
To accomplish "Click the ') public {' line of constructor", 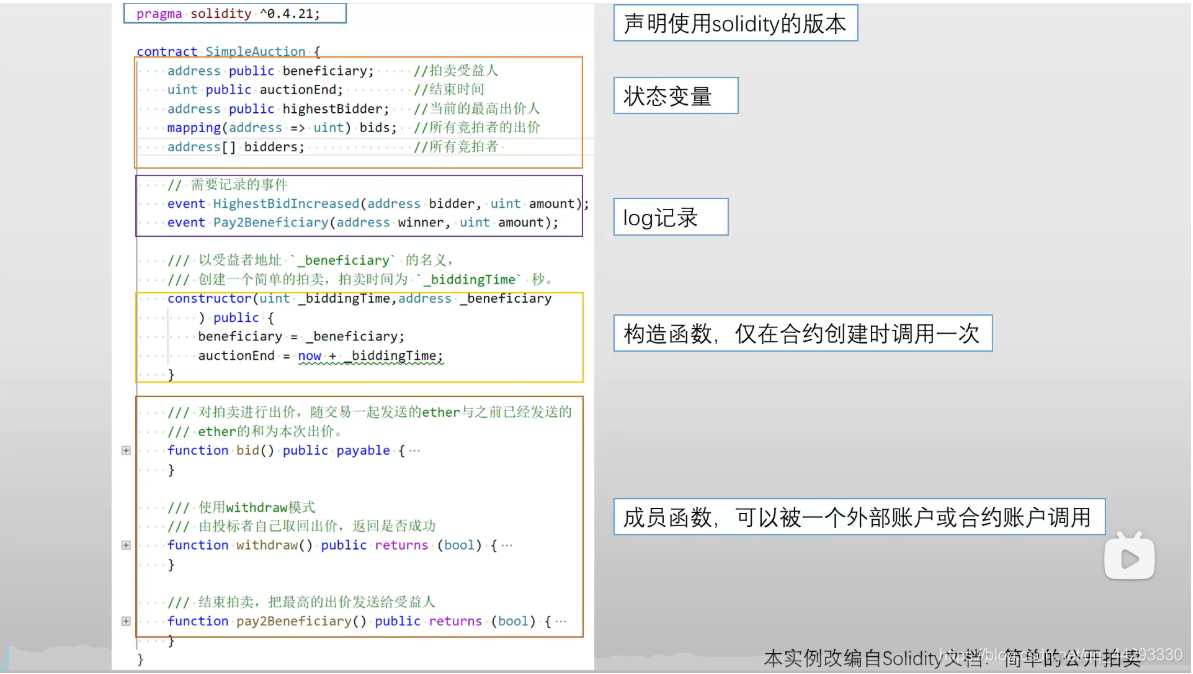I will click(236, 317).
